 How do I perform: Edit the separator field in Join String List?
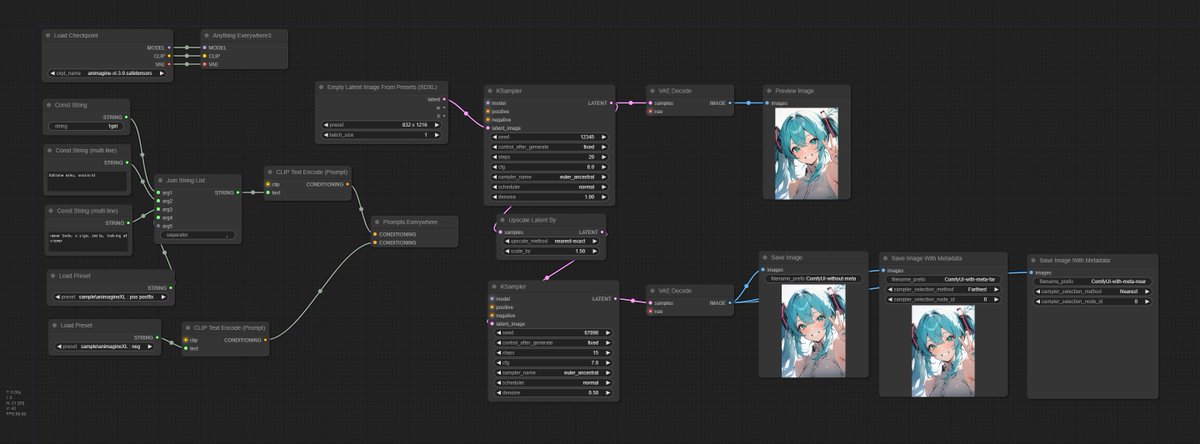click(198, 235)
